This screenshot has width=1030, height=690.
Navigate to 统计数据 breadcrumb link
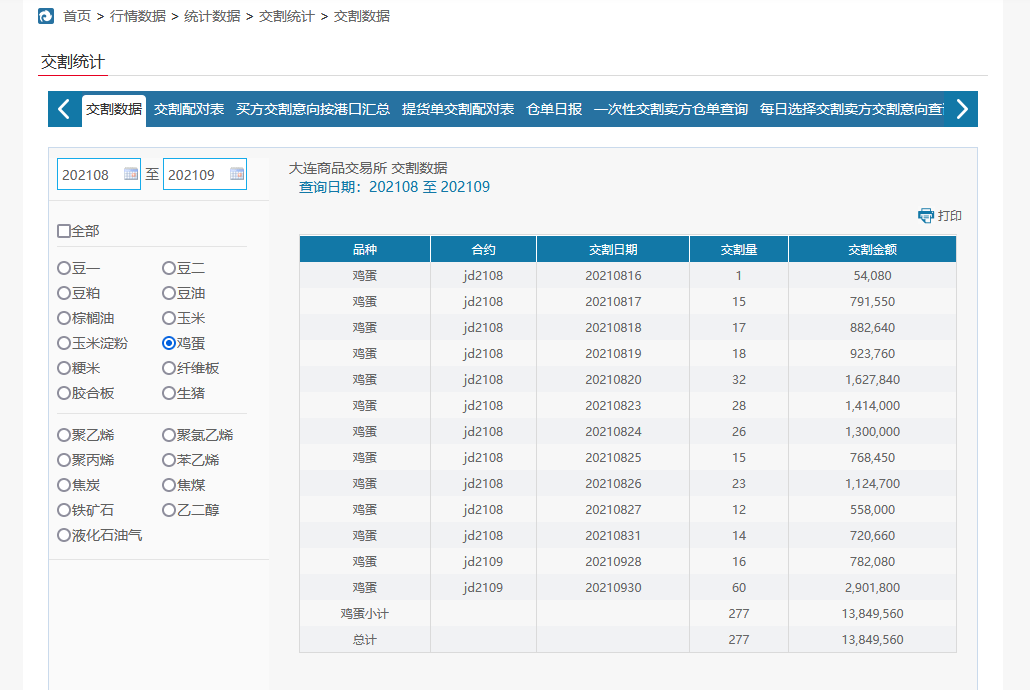[x=212, y=16]
